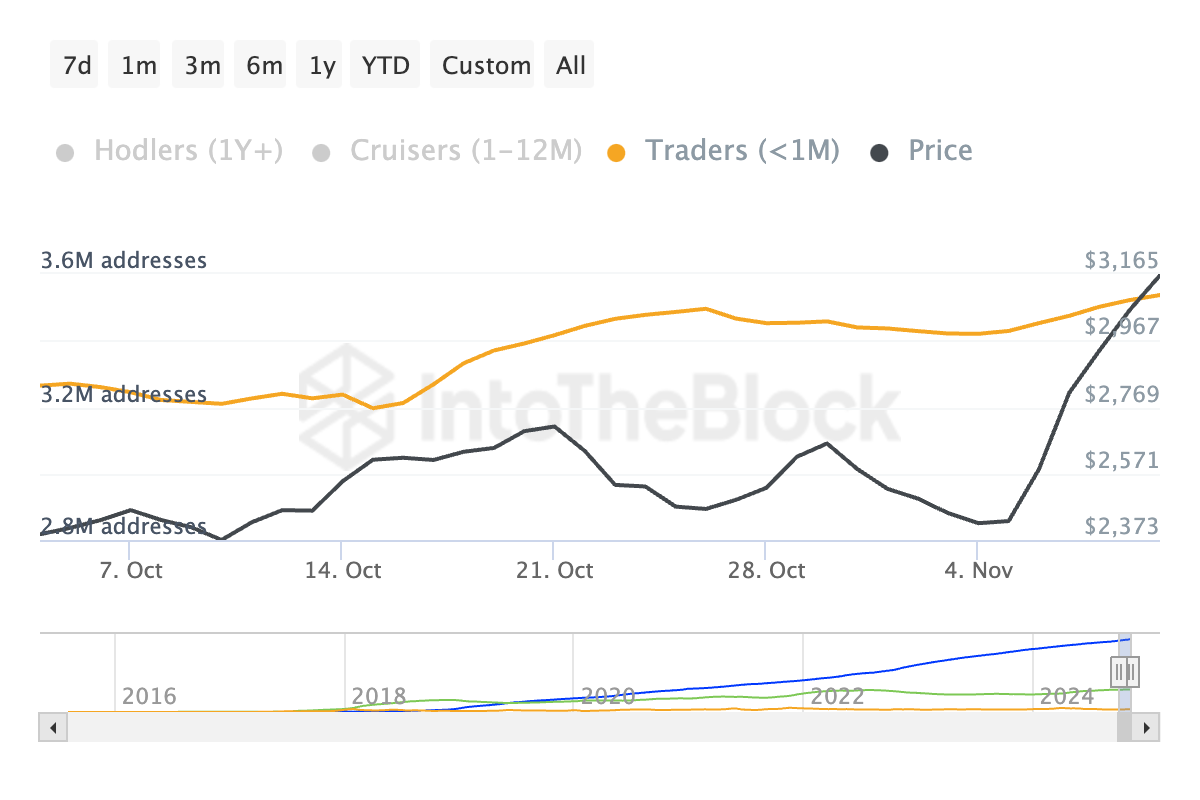The height and width of the screenshot is (800, 1200).
Task: Select the 1m time range
Action: click(x=139, y=66)
